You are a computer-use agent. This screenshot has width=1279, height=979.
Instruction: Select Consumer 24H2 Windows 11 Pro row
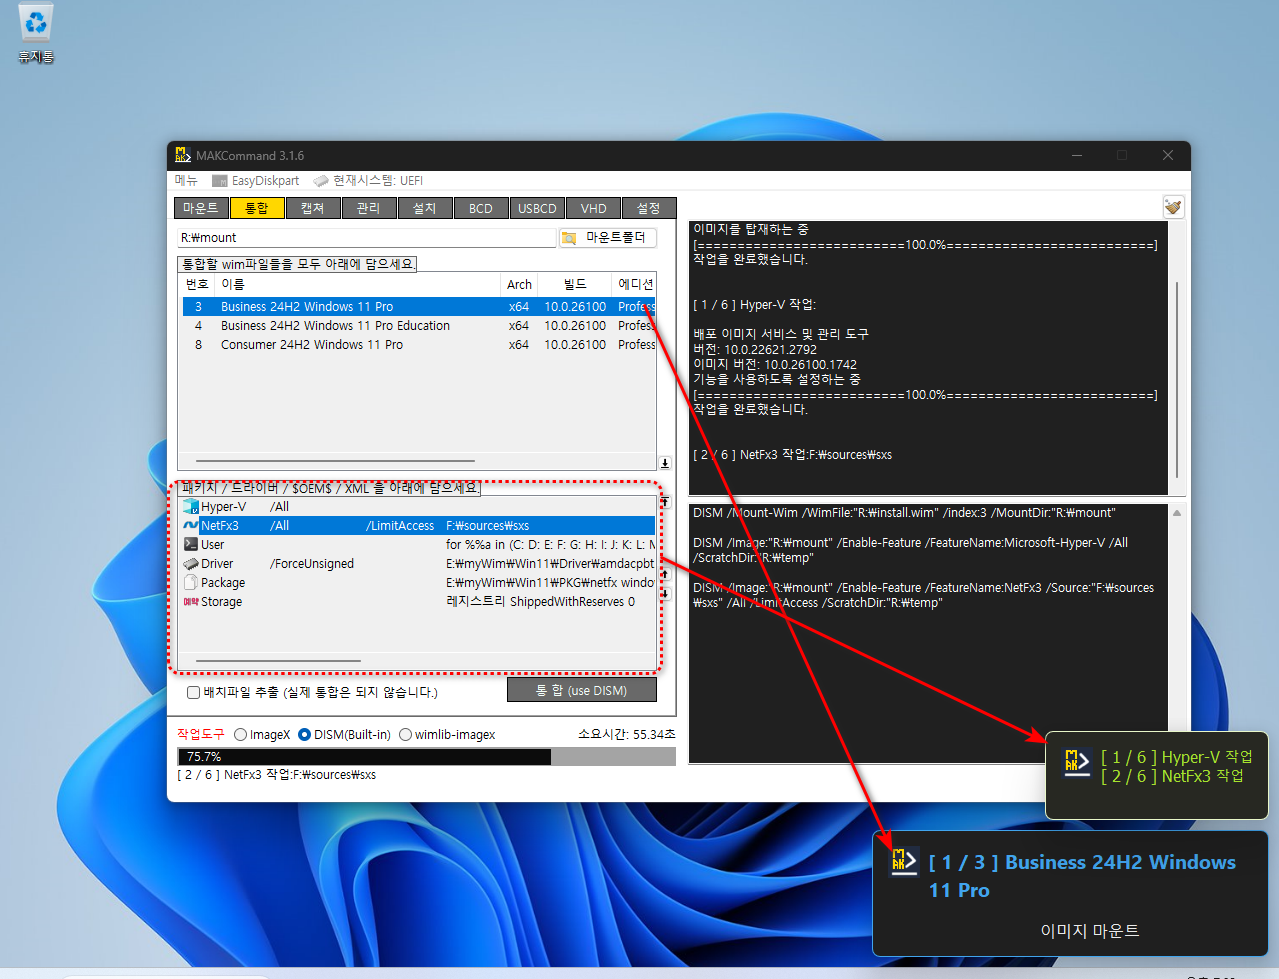pos(418,345)
